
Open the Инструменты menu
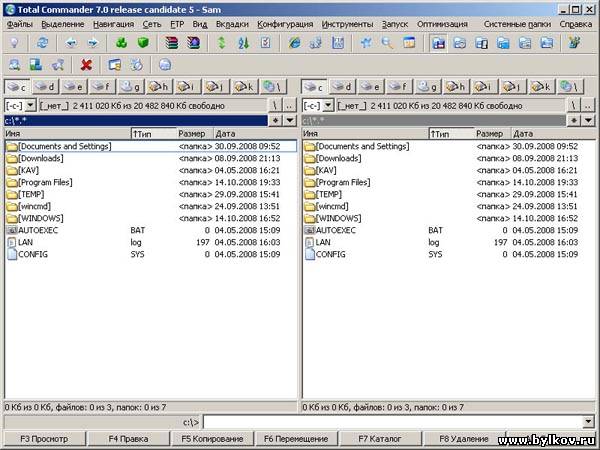point(347,24)
